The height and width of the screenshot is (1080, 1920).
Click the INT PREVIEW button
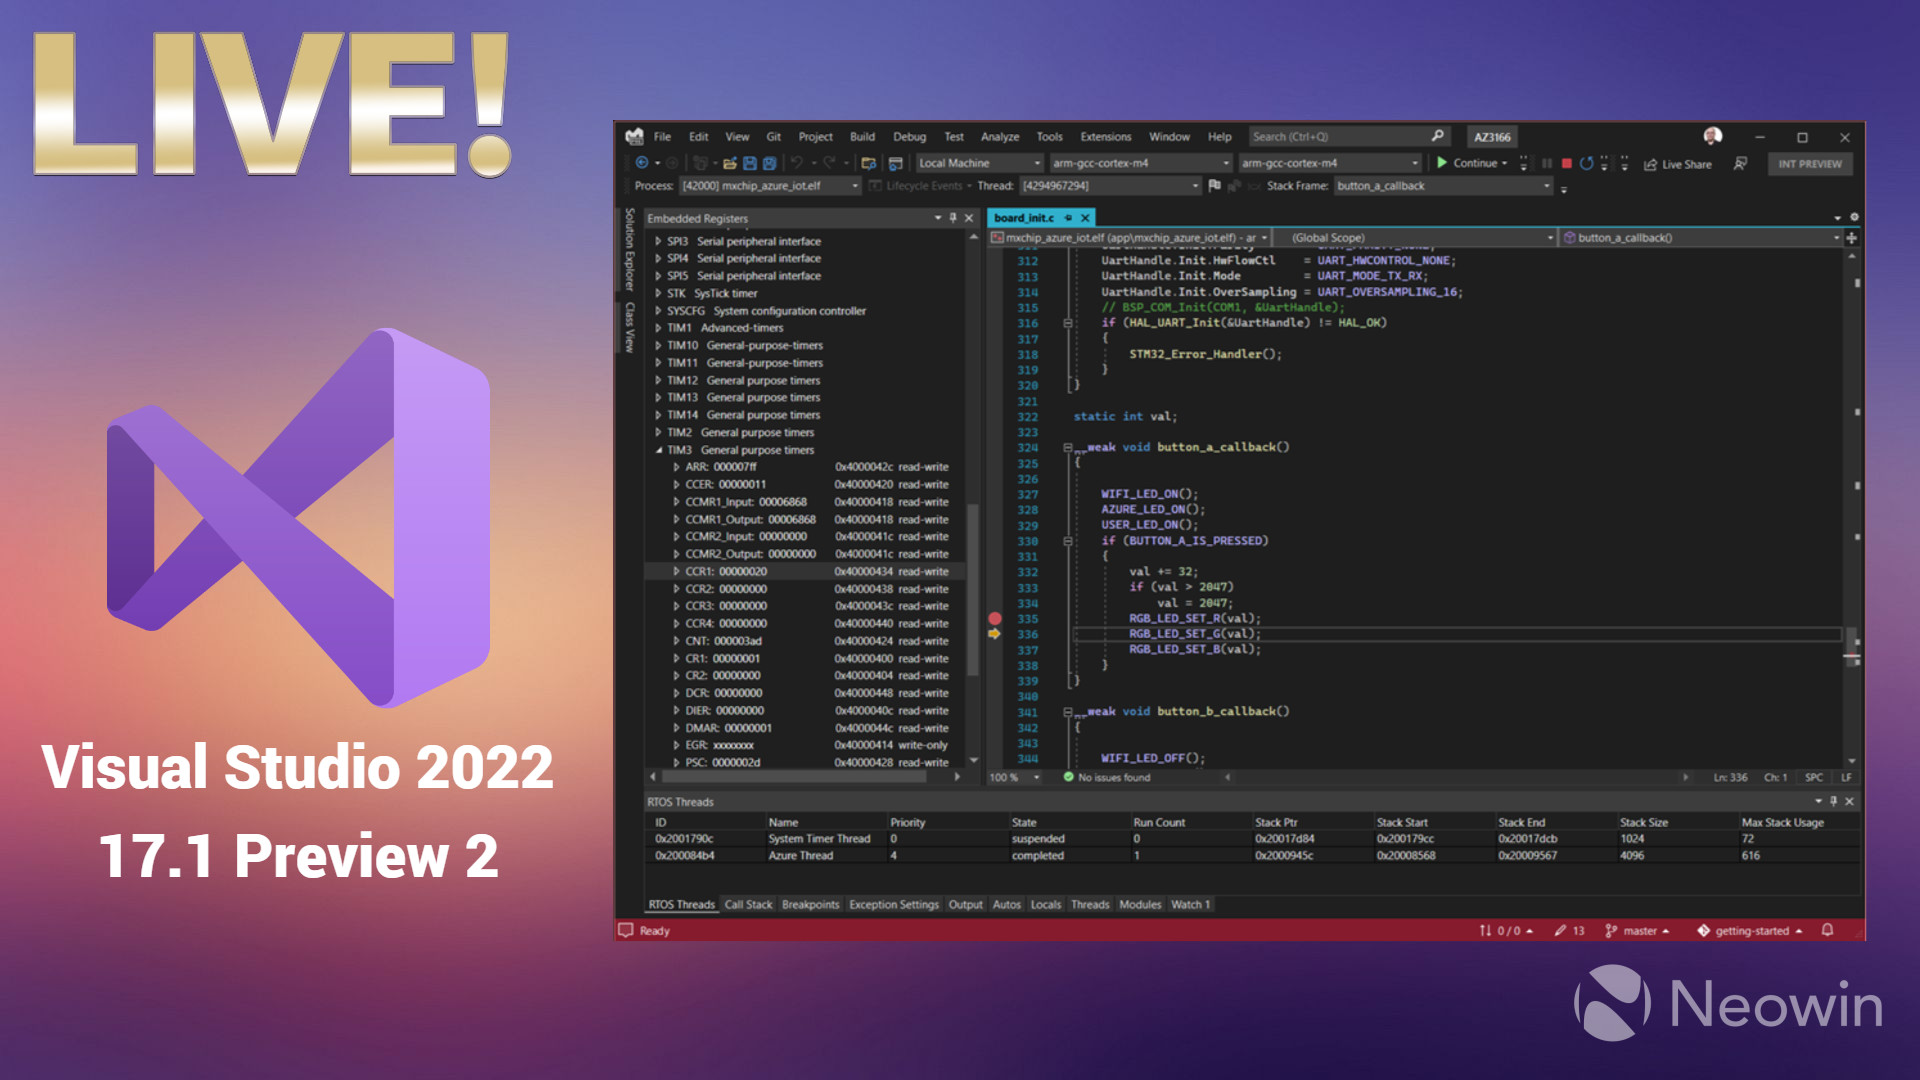coord(1810,164)
